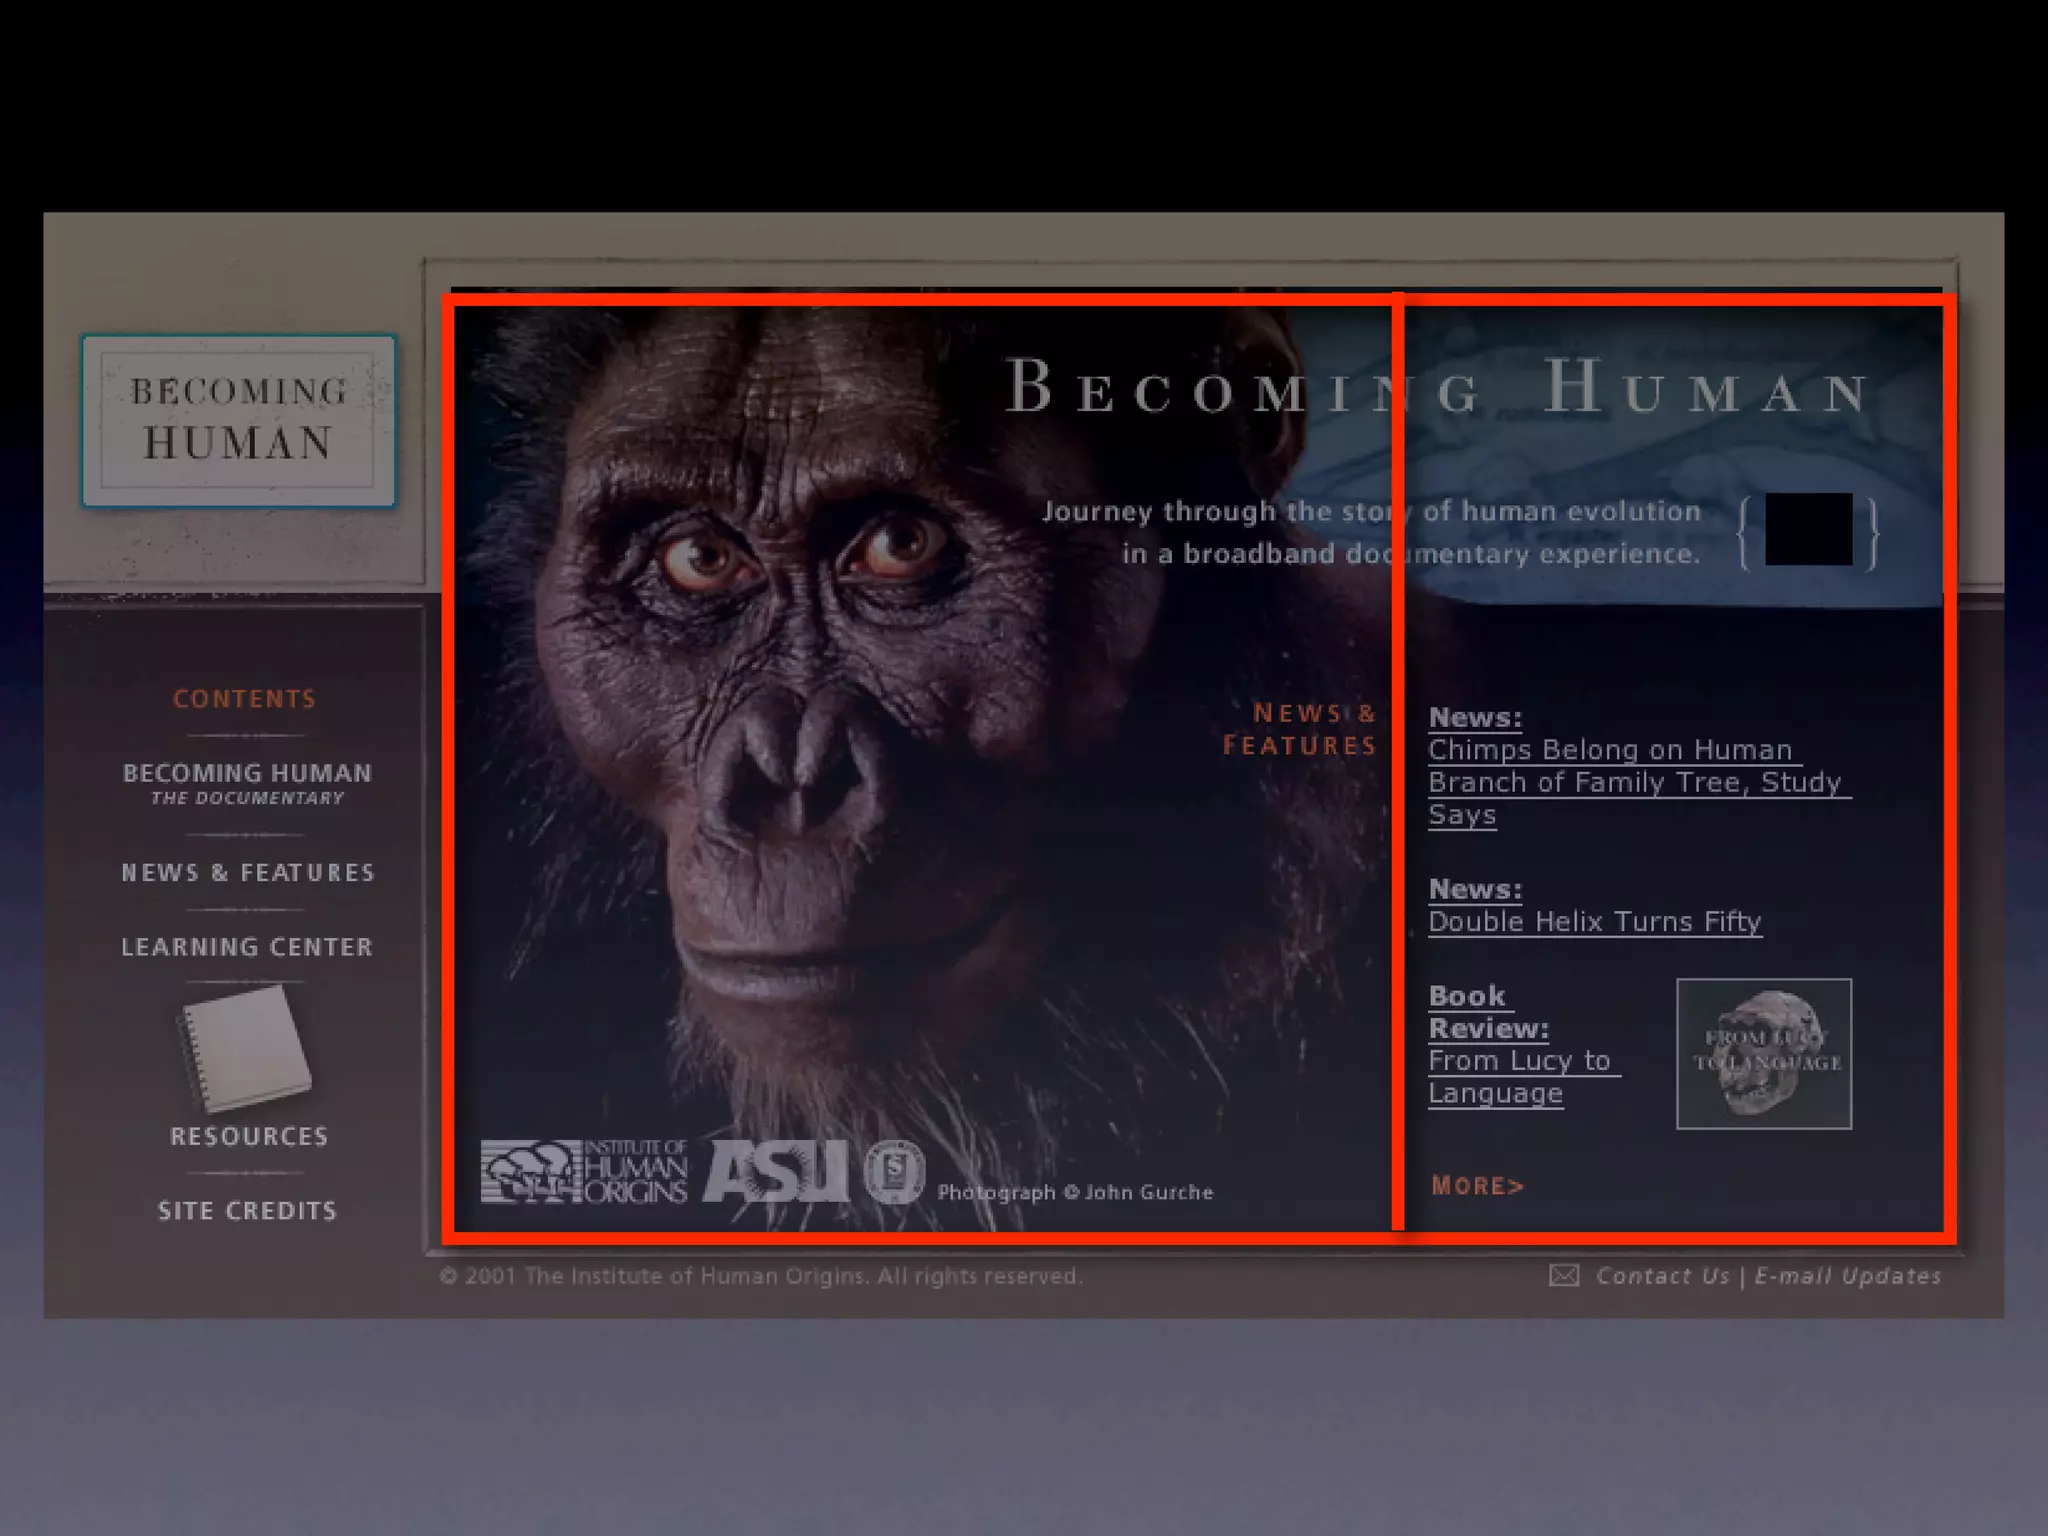Screen dimensions: 2048x1536
Task: Open the Resources notebook icon
Action: 246,1049
